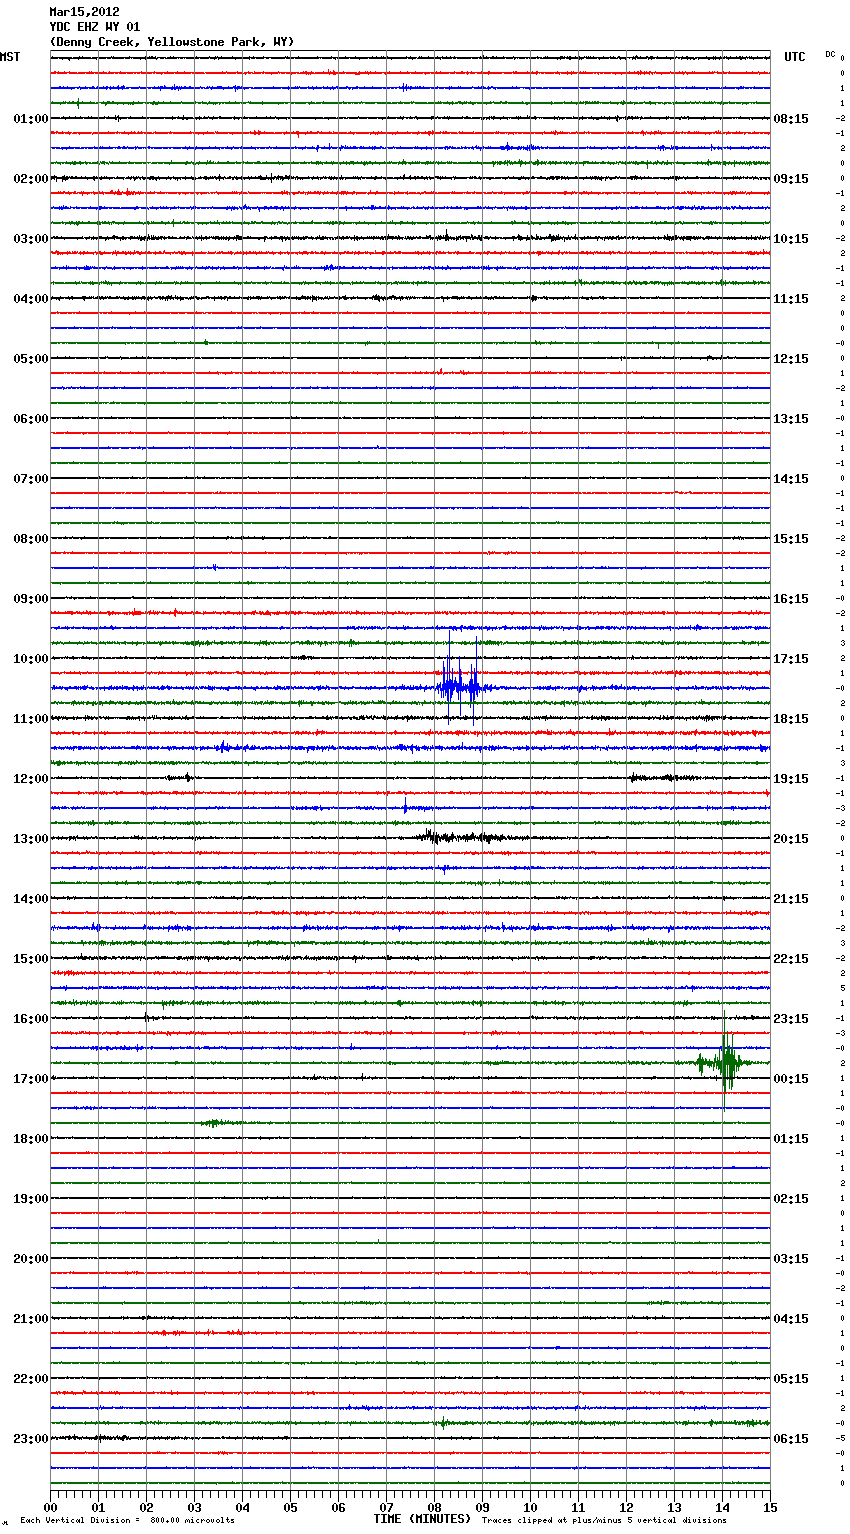
Task: Select the 09:00 MST row label
Action: (x=31, y=599)
